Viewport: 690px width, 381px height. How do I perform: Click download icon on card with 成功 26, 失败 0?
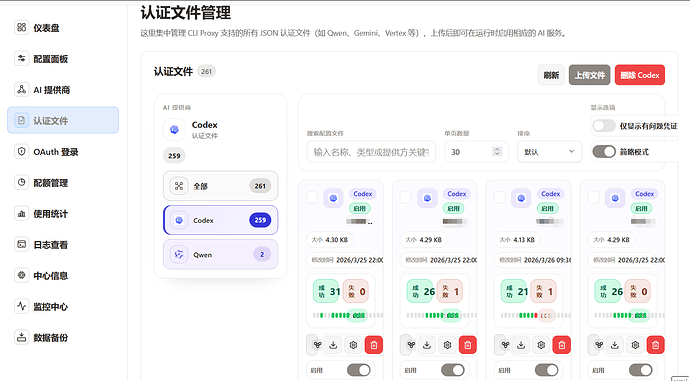coord(615,345)
